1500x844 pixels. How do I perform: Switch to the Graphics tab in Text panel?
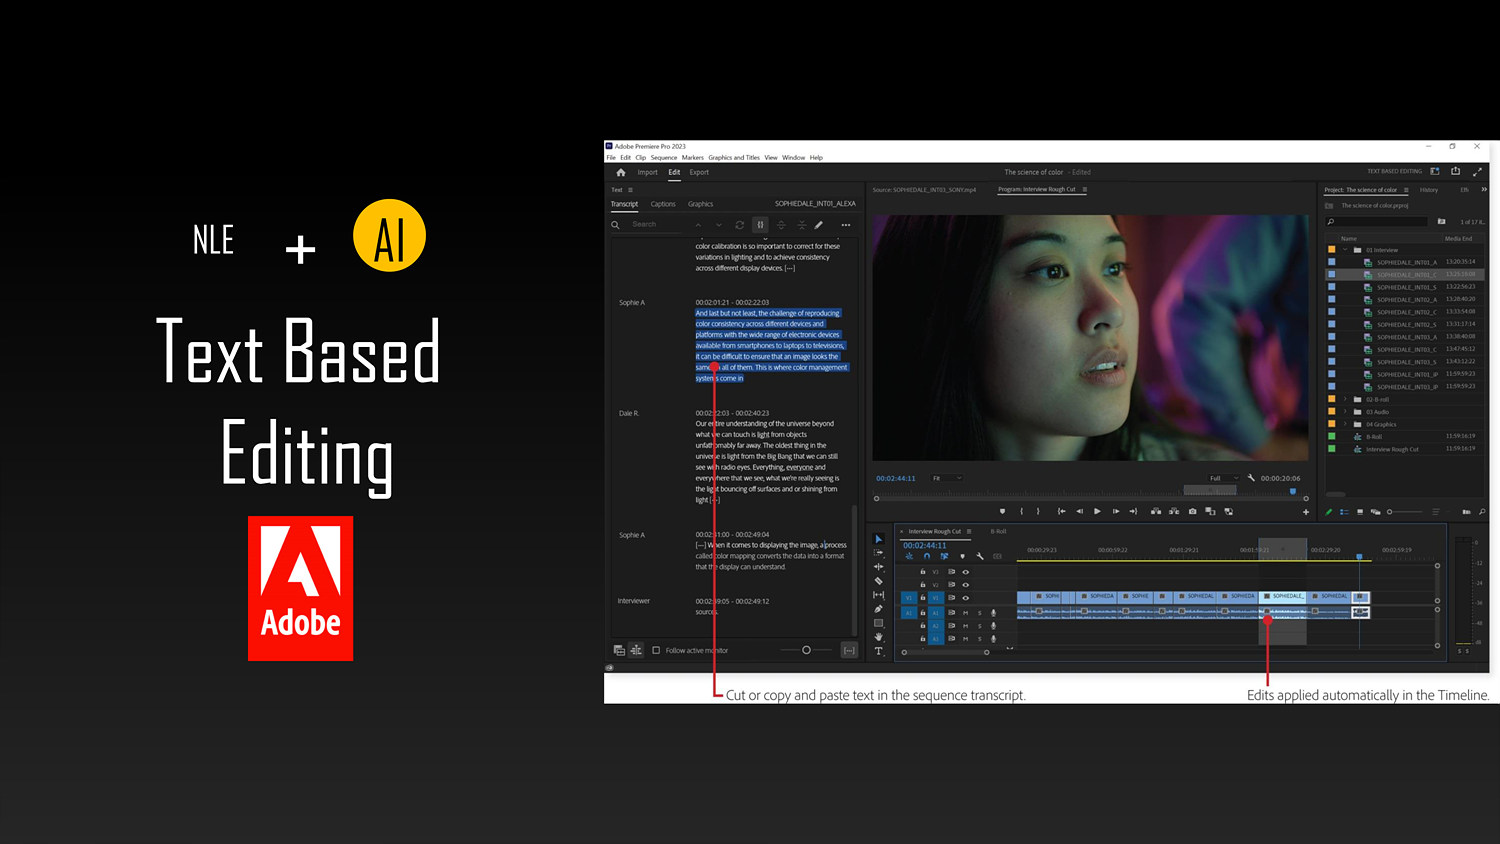[x=701, y=204]
